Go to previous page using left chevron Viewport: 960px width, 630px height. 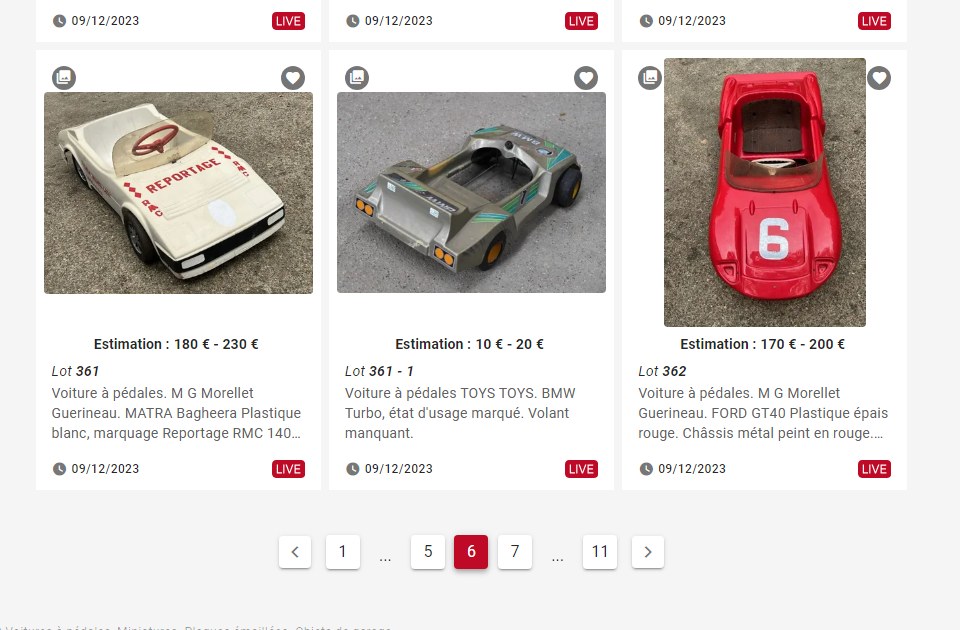point(295,552)
